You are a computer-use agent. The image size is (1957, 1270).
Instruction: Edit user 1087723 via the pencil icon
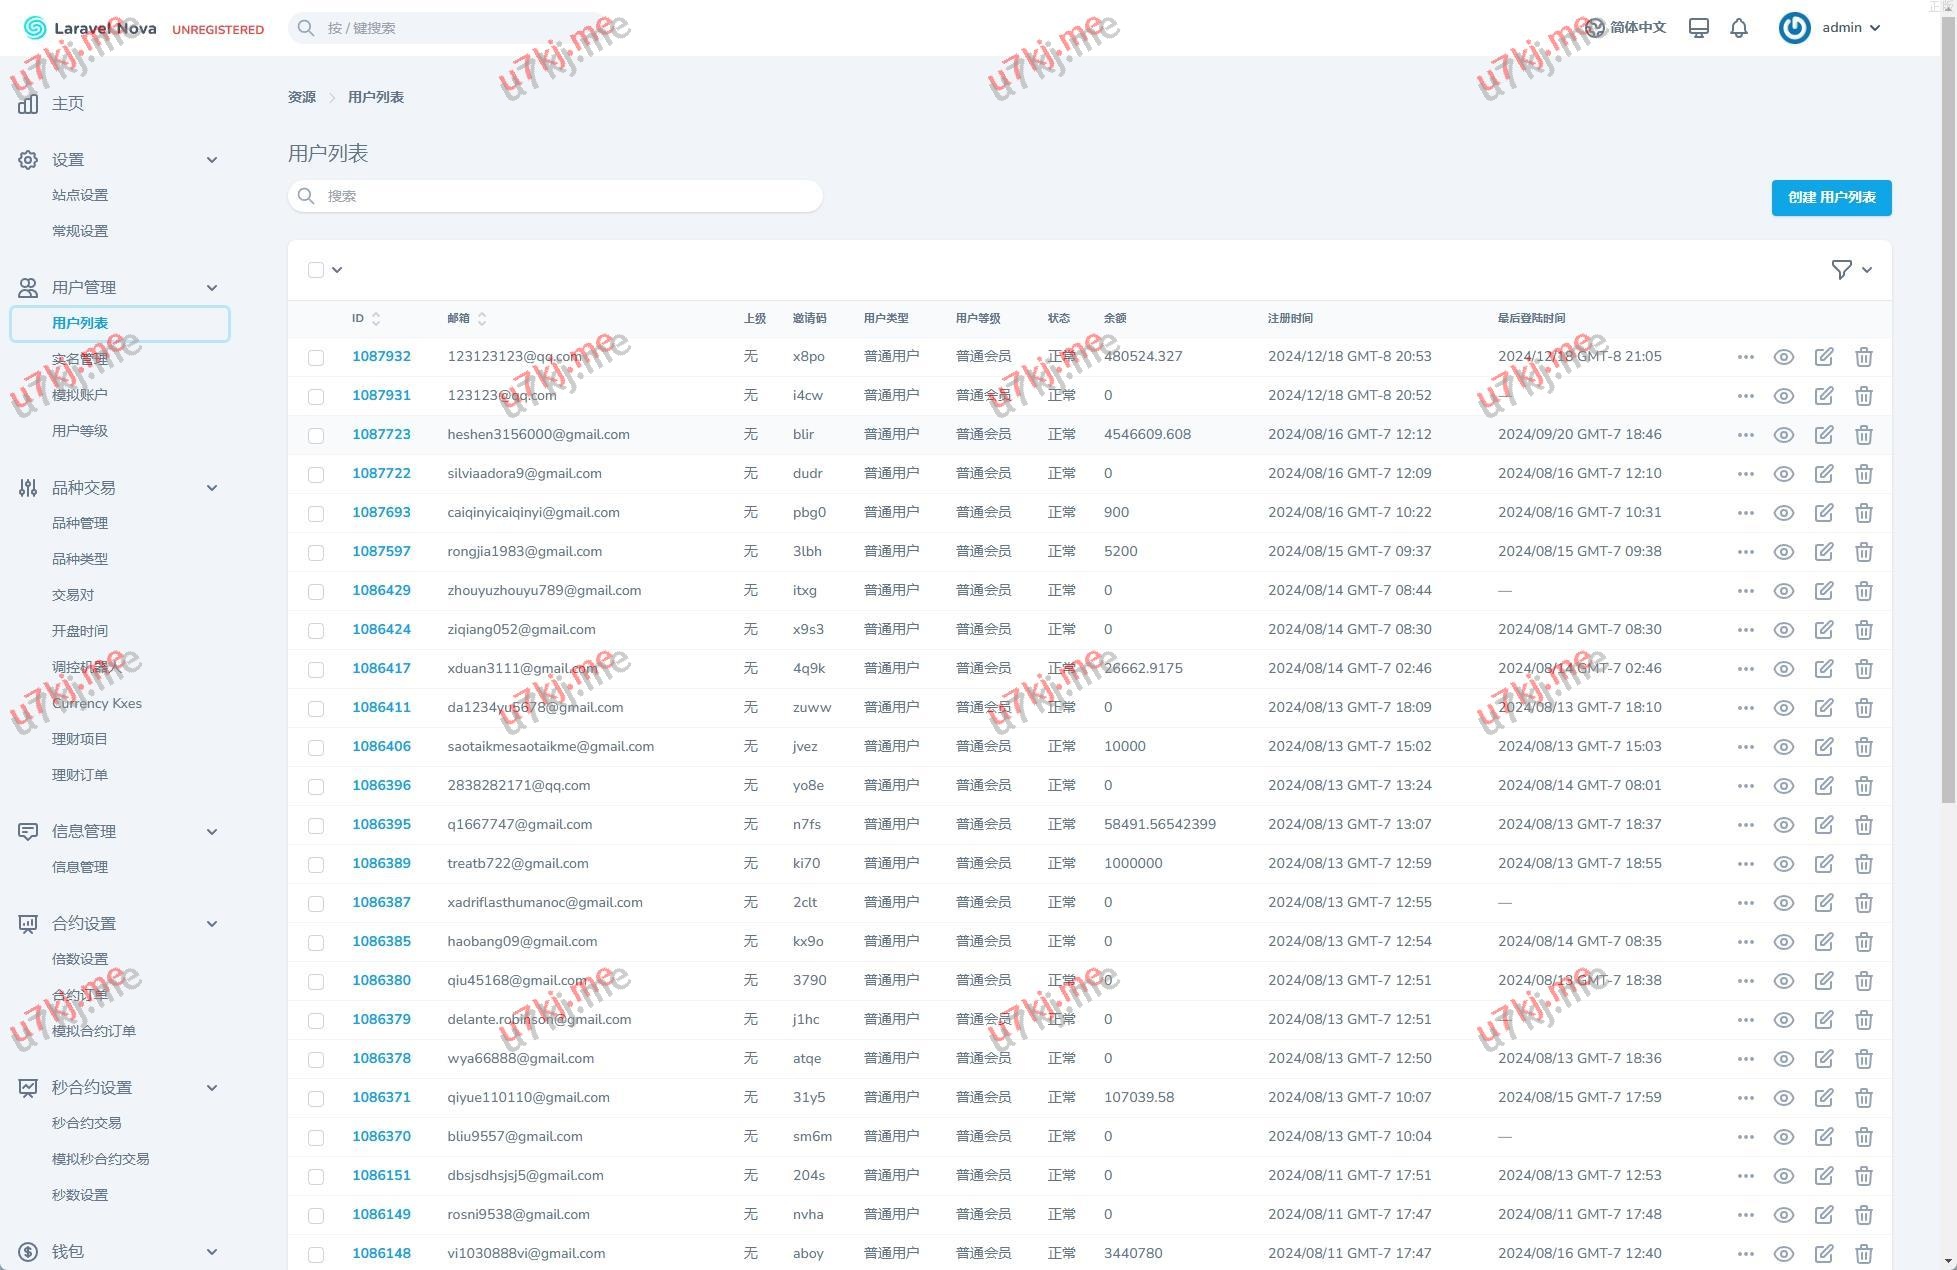(1823, 435)
